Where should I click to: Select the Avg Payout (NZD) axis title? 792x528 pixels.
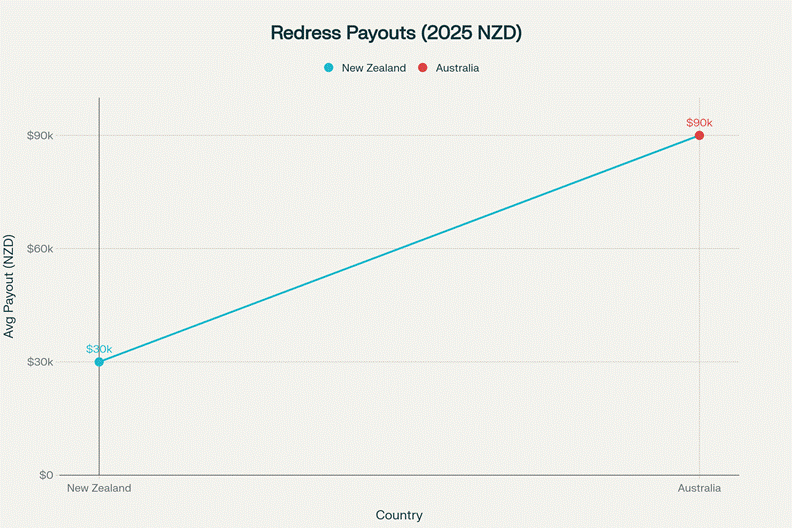tap(10, 285)
